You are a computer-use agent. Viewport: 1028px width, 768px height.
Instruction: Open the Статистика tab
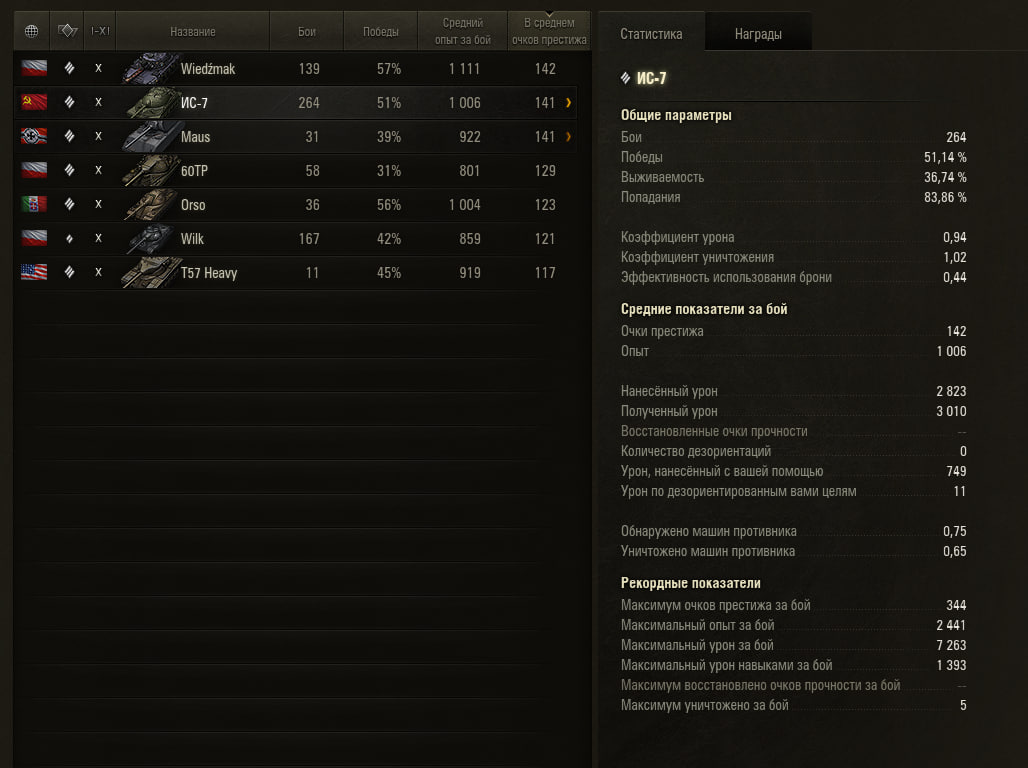651,33
